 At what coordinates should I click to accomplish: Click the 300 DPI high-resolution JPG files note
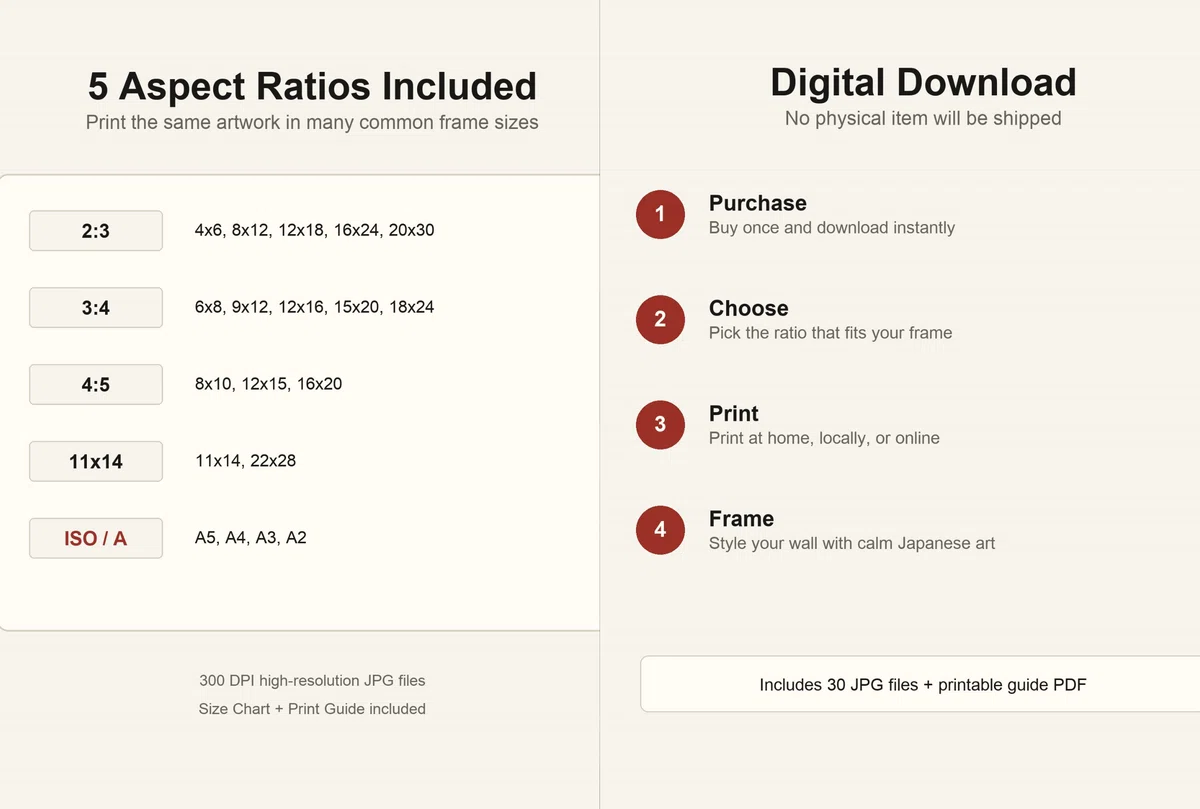(x=312, y=681)
